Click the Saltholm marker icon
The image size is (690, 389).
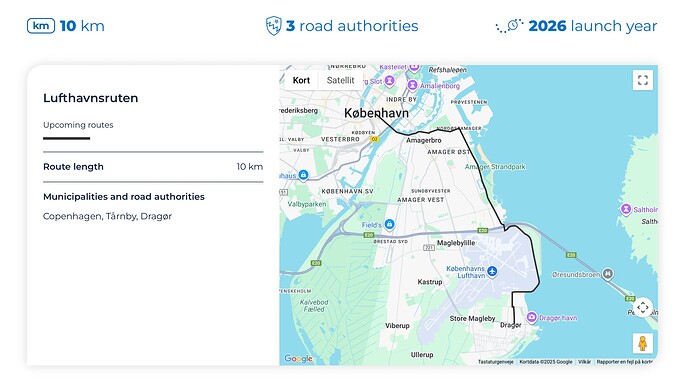tap(626, 209)
